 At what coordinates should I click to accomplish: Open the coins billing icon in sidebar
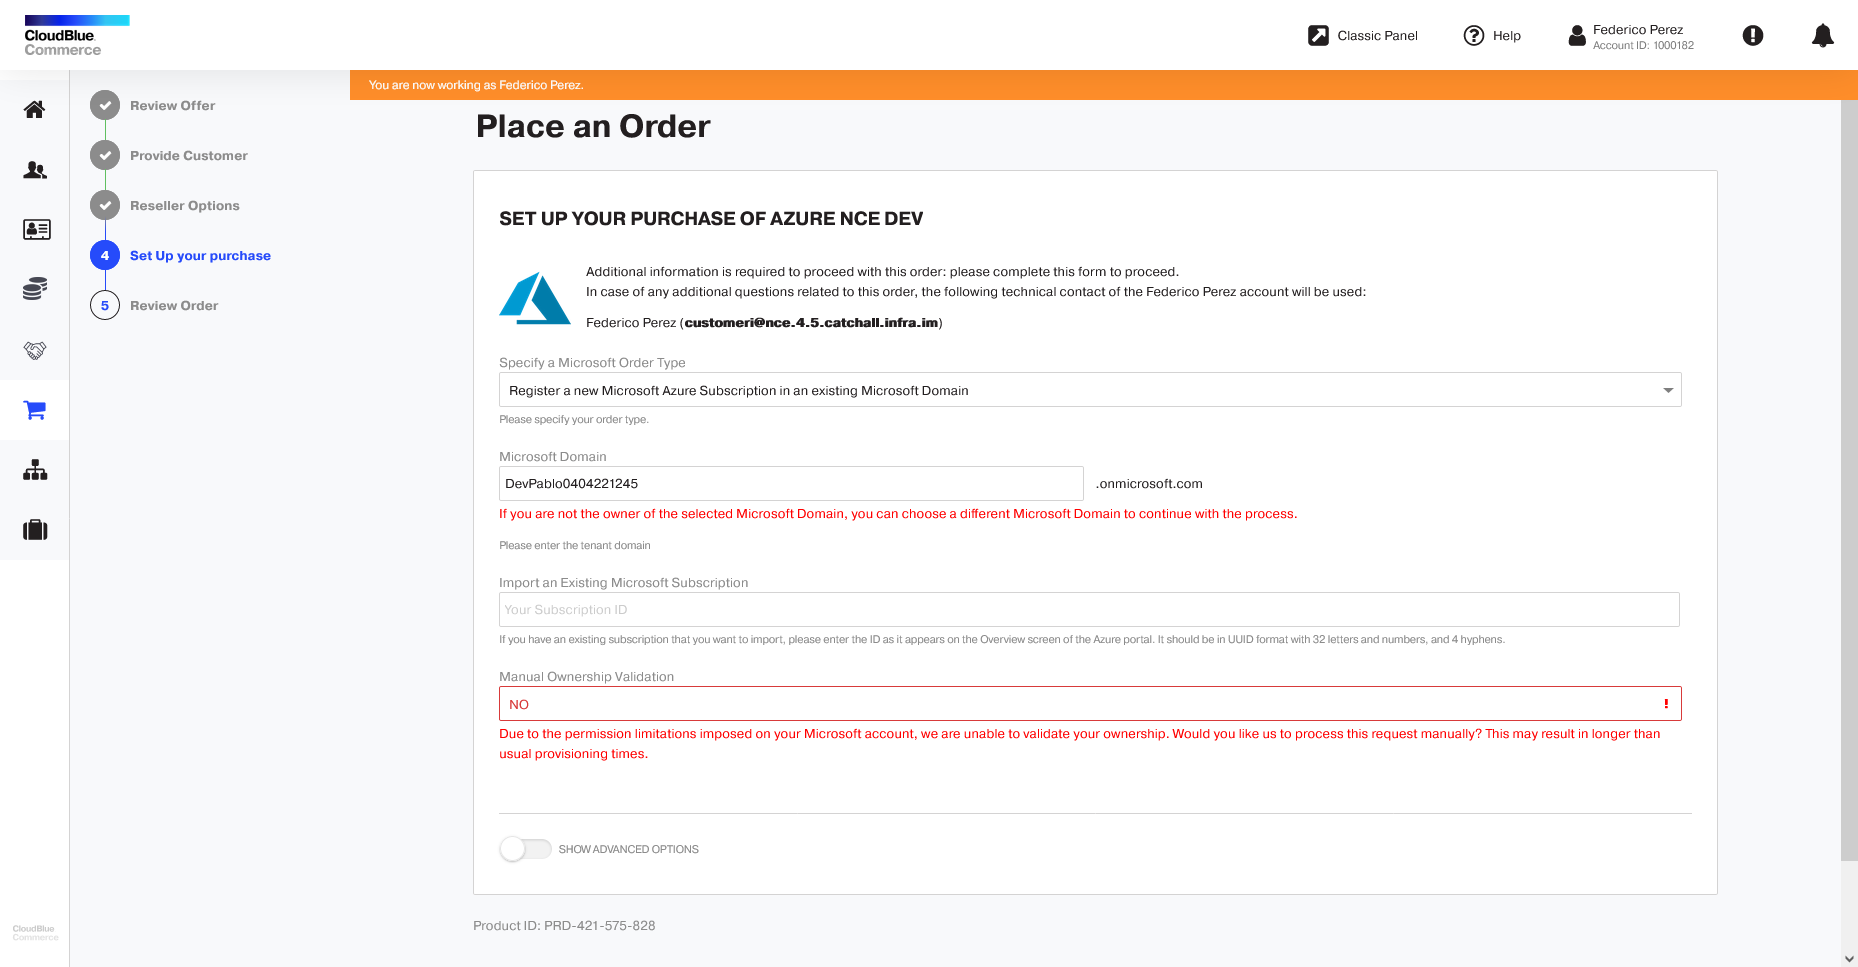(x=35, y=290)
